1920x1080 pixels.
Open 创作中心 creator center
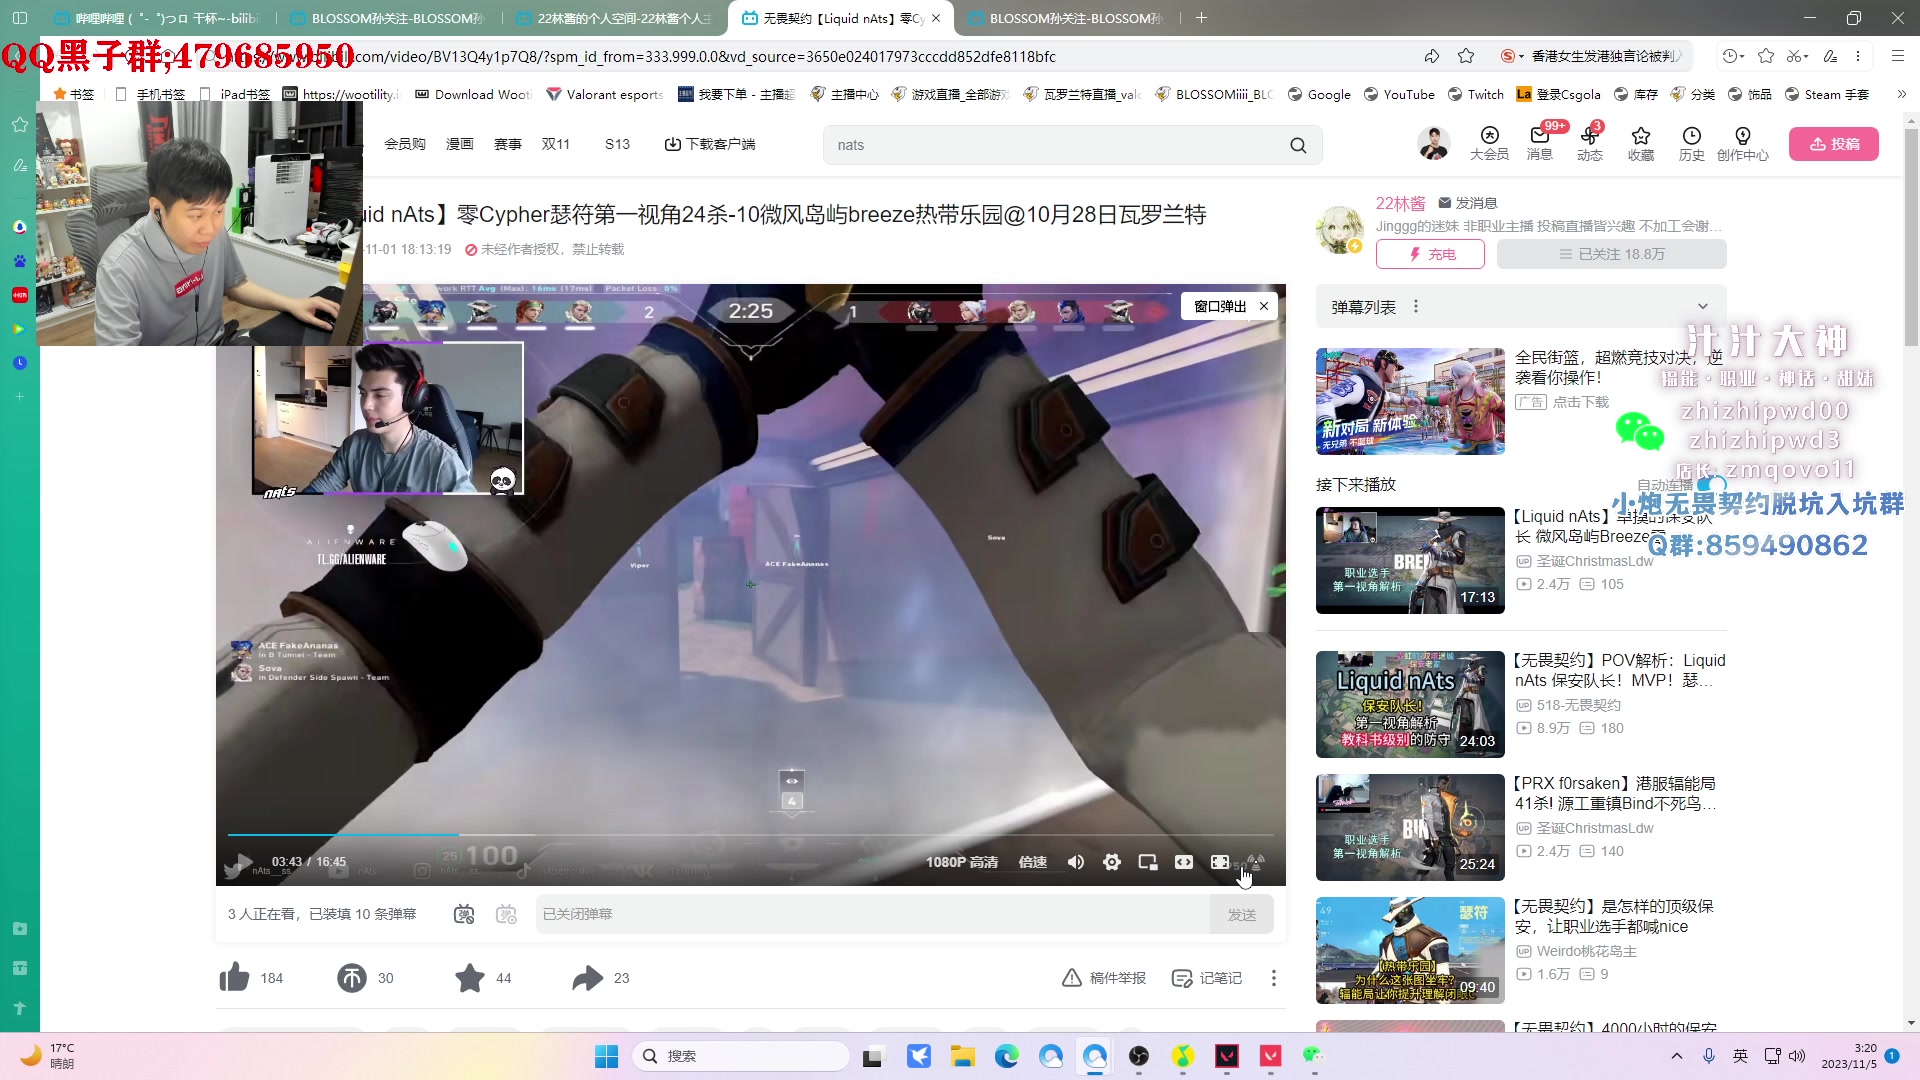pos(1743,143)
